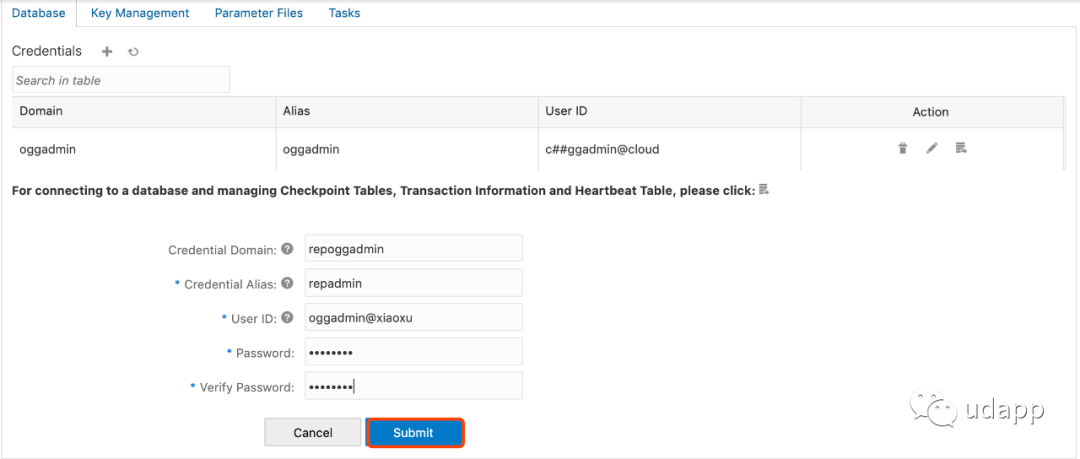Refresh the Credentials list
This screenshot has width=1080, height=459.
pyautogui.click(x=134, y=51)
